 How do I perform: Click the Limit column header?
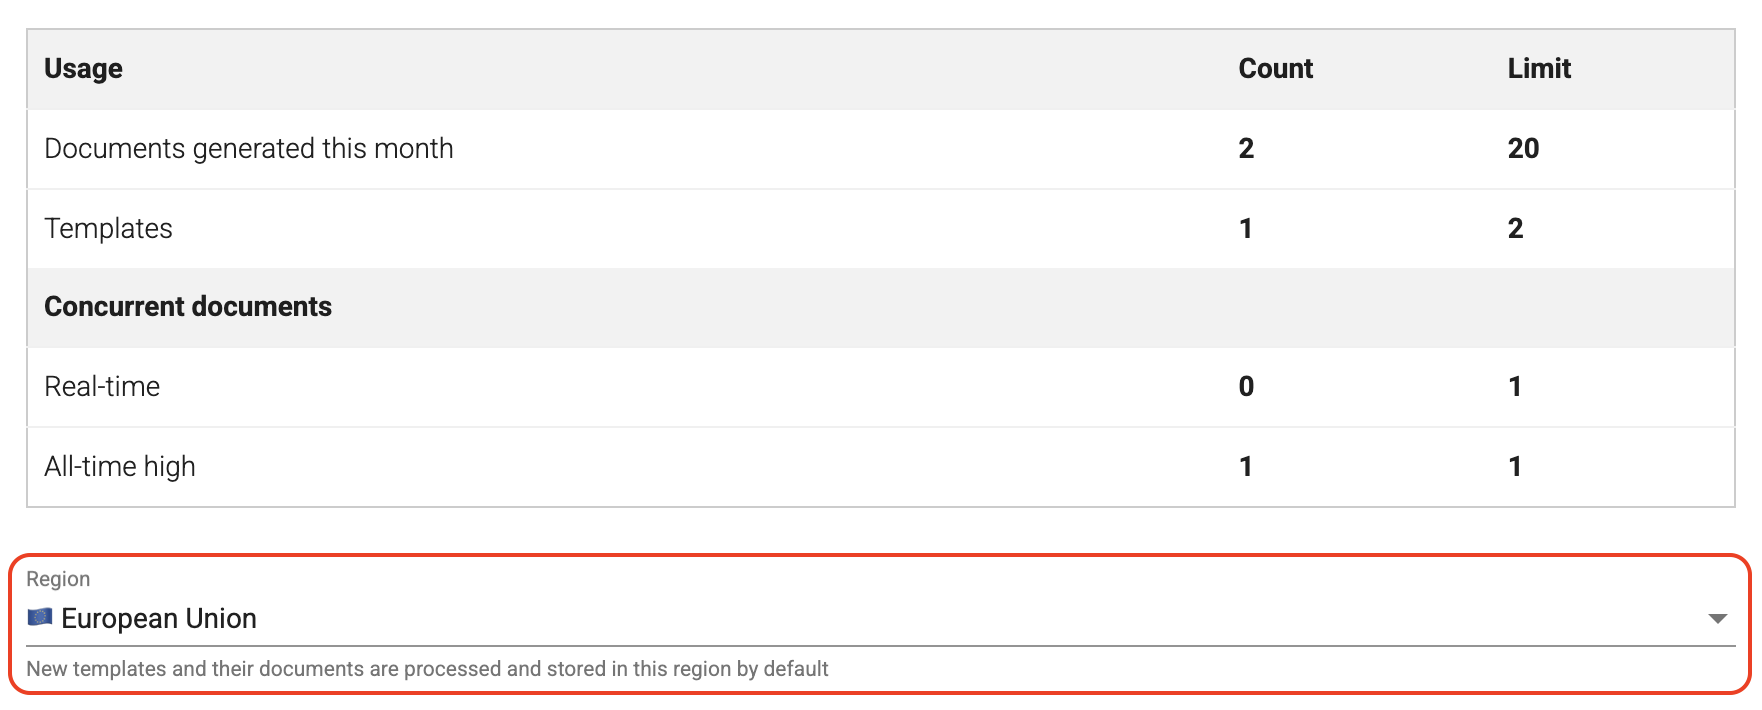(1539, 68)
